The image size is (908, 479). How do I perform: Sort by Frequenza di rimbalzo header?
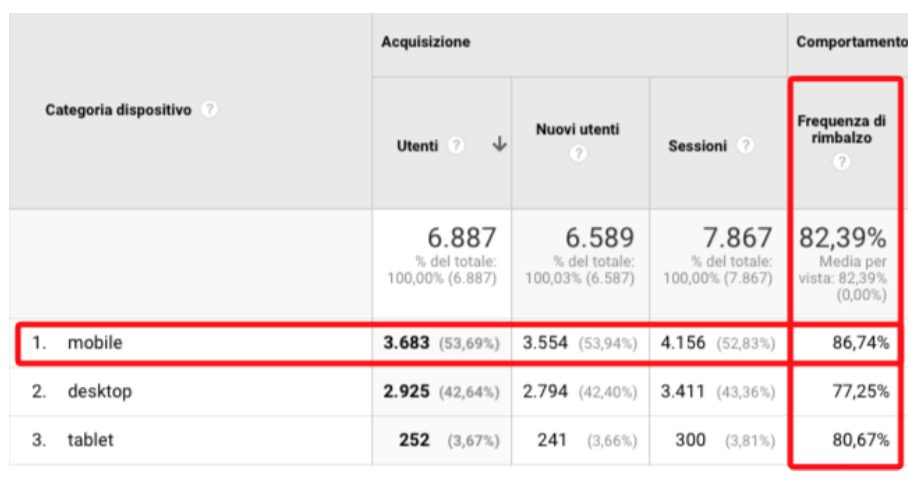pos(841,129)
